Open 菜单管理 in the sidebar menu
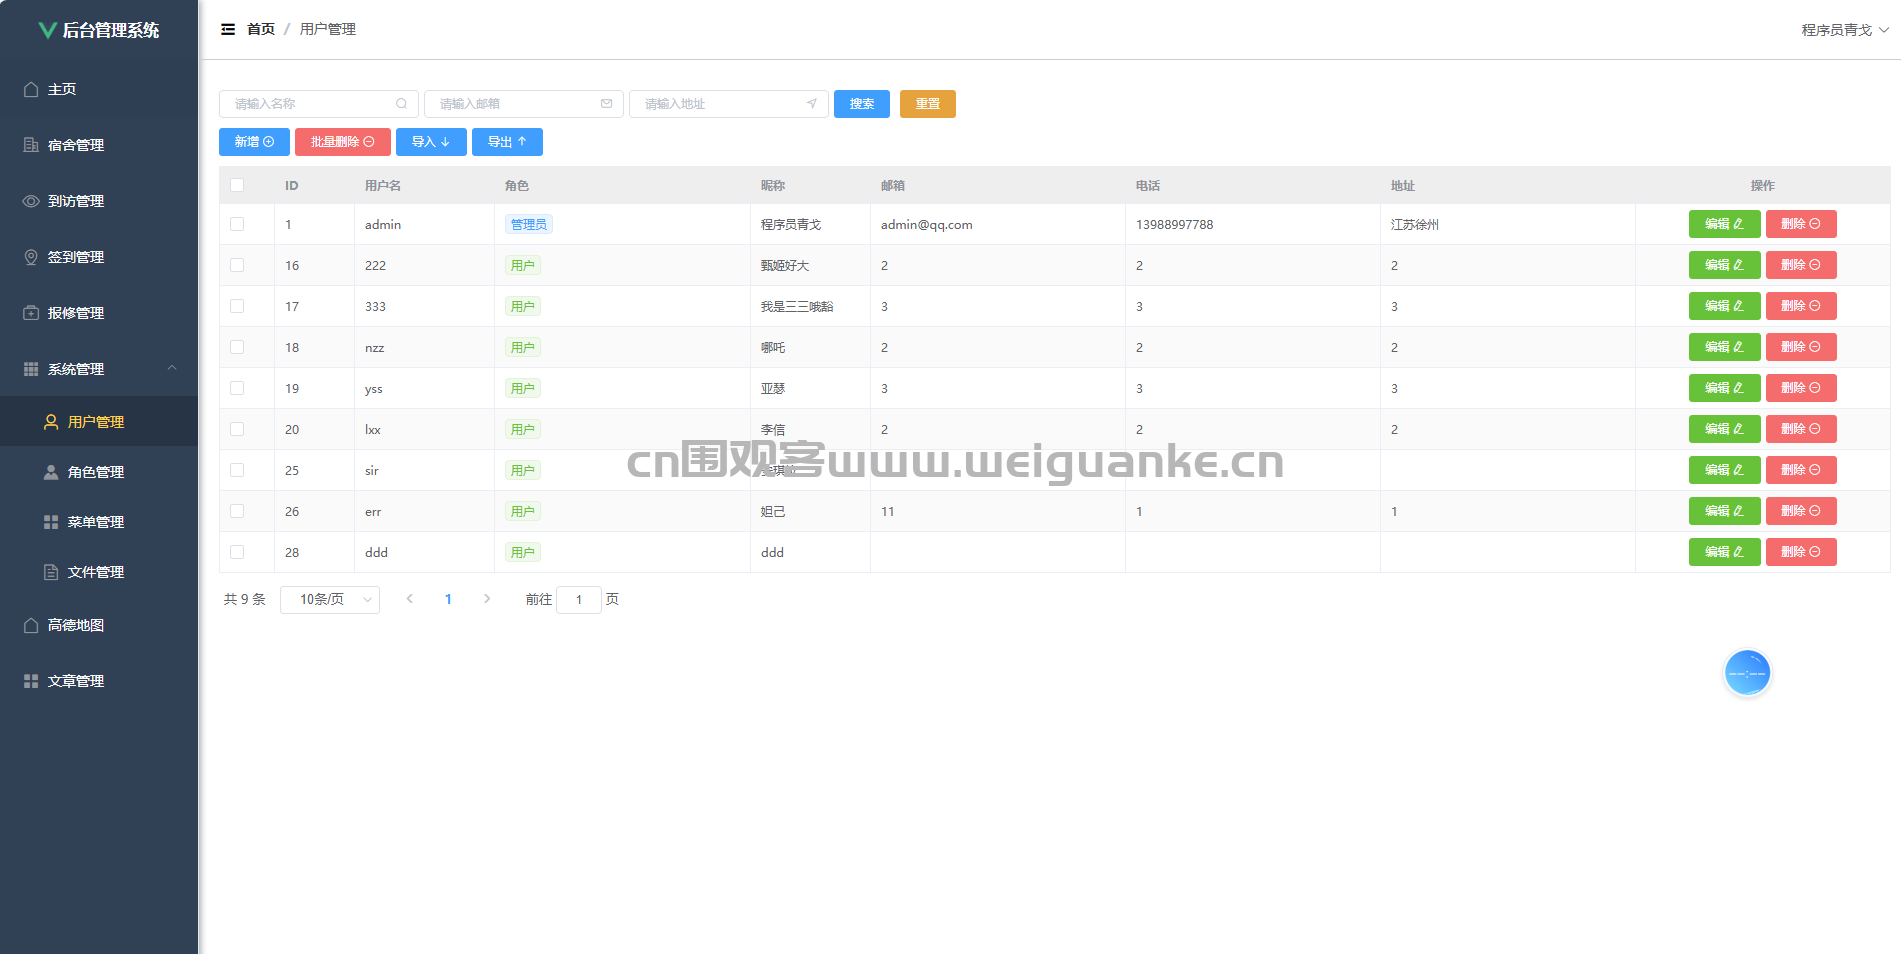1901x954 pixels. [96, 522]
